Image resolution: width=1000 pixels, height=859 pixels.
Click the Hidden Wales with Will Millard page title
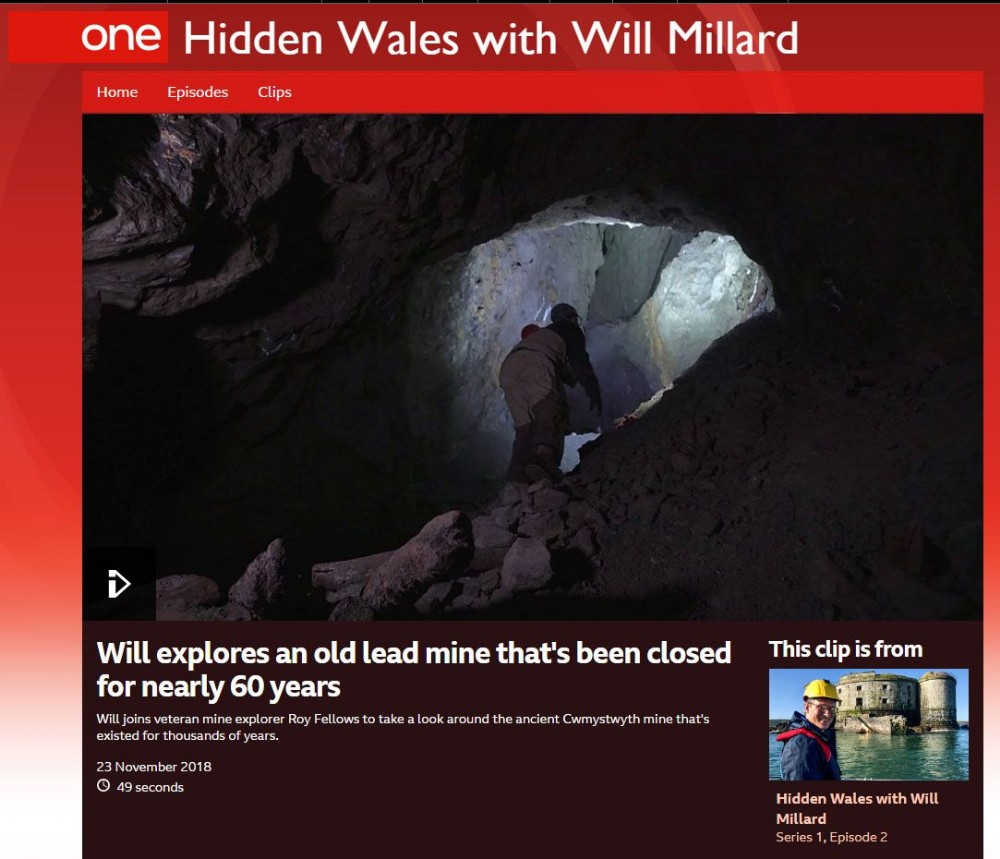tap(490, 38)
